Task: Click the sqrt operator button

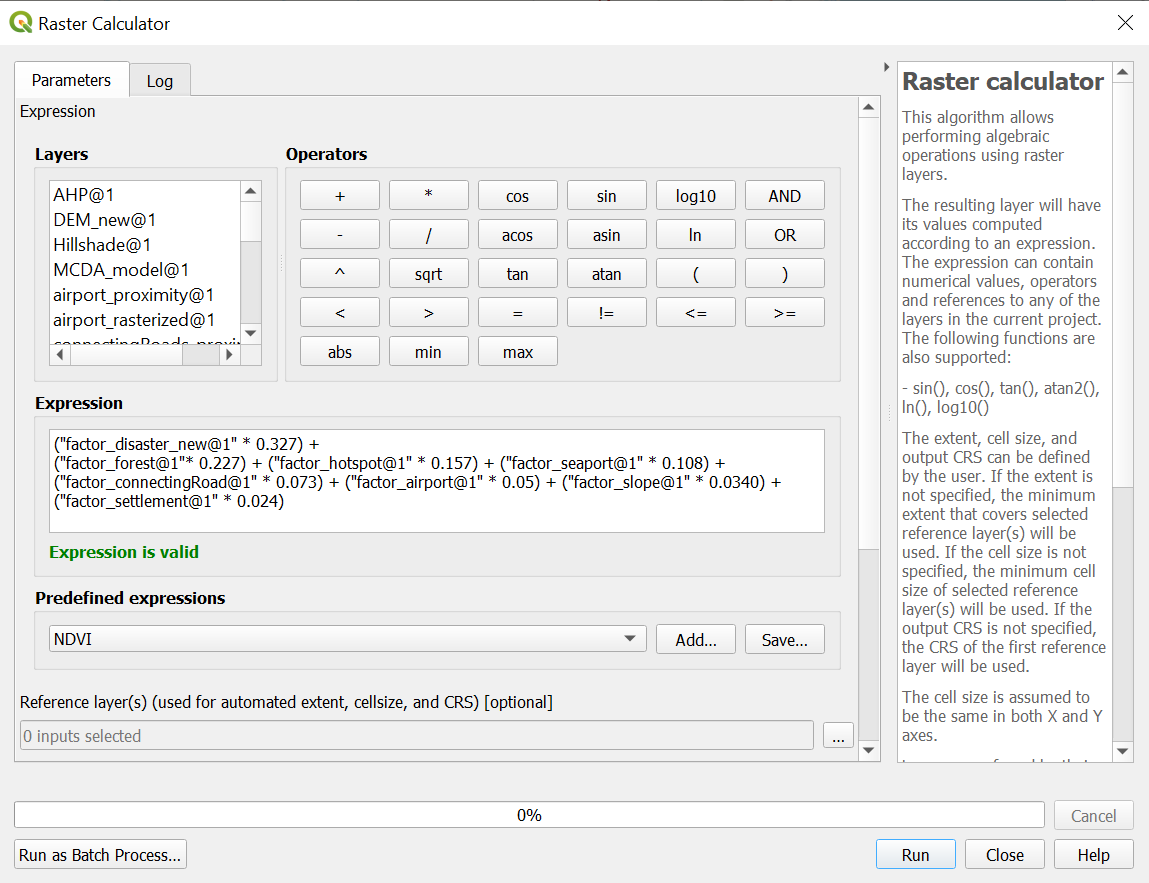Action: tap(428, 274)
